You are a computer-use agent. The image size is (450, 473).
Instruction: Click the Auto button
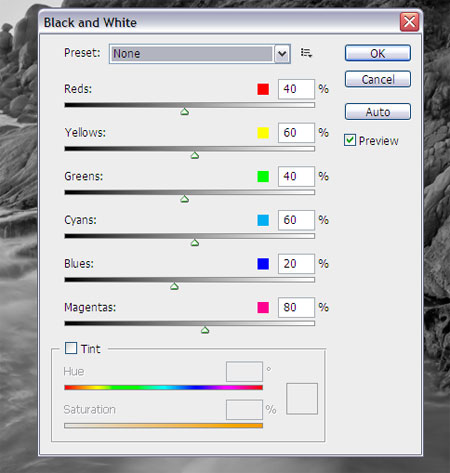378,112
